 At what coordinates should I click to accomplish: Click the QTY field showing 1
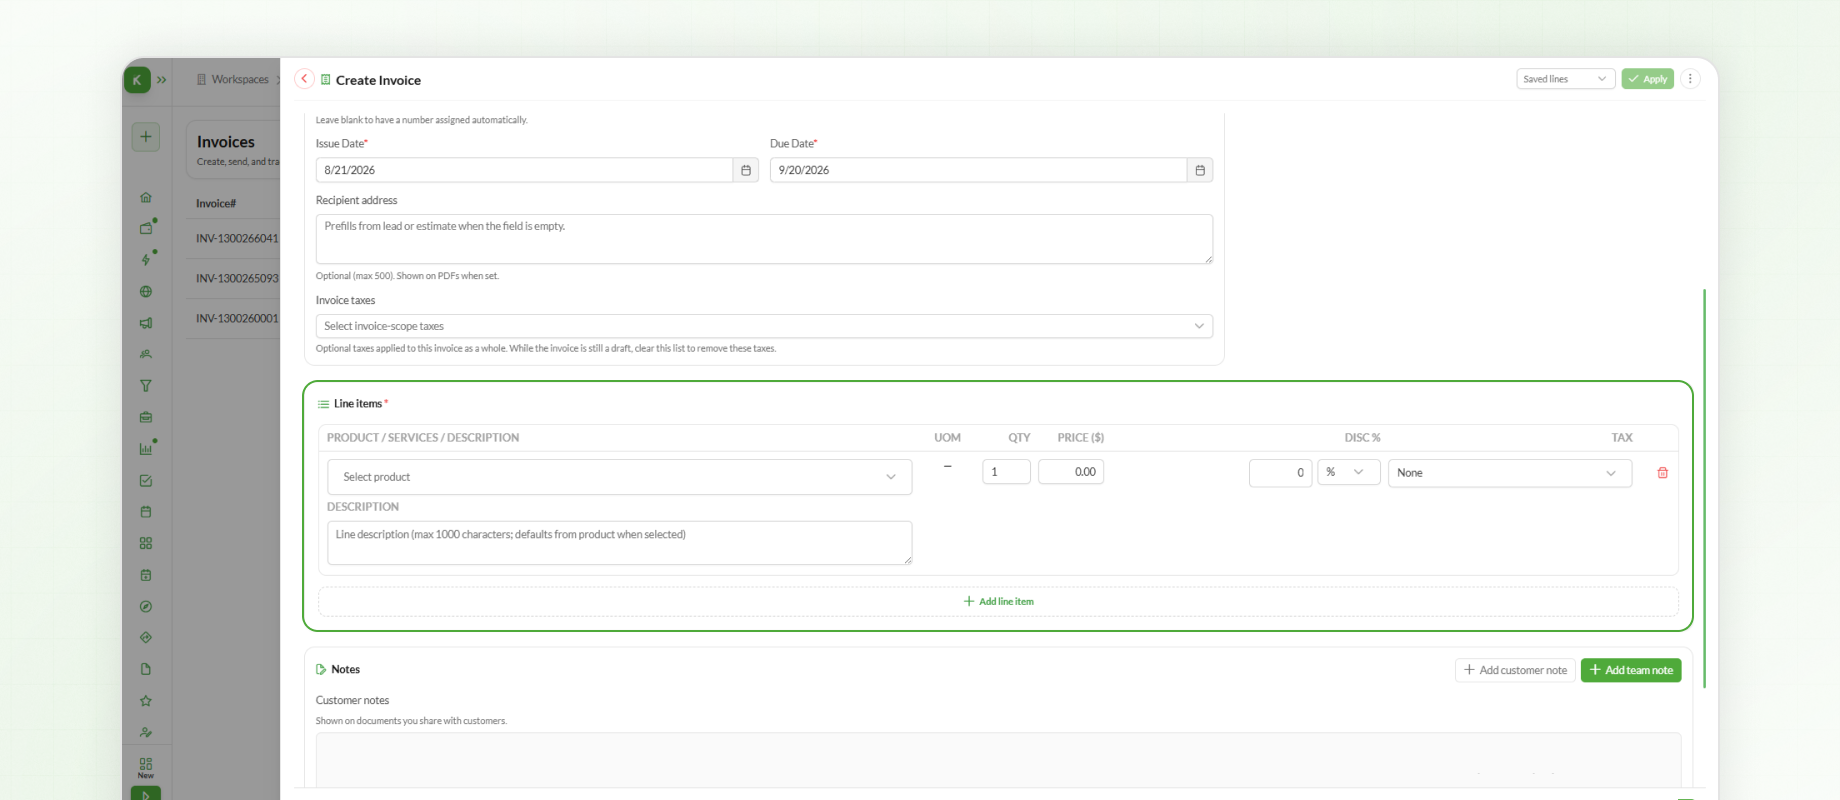(1006, 472)
